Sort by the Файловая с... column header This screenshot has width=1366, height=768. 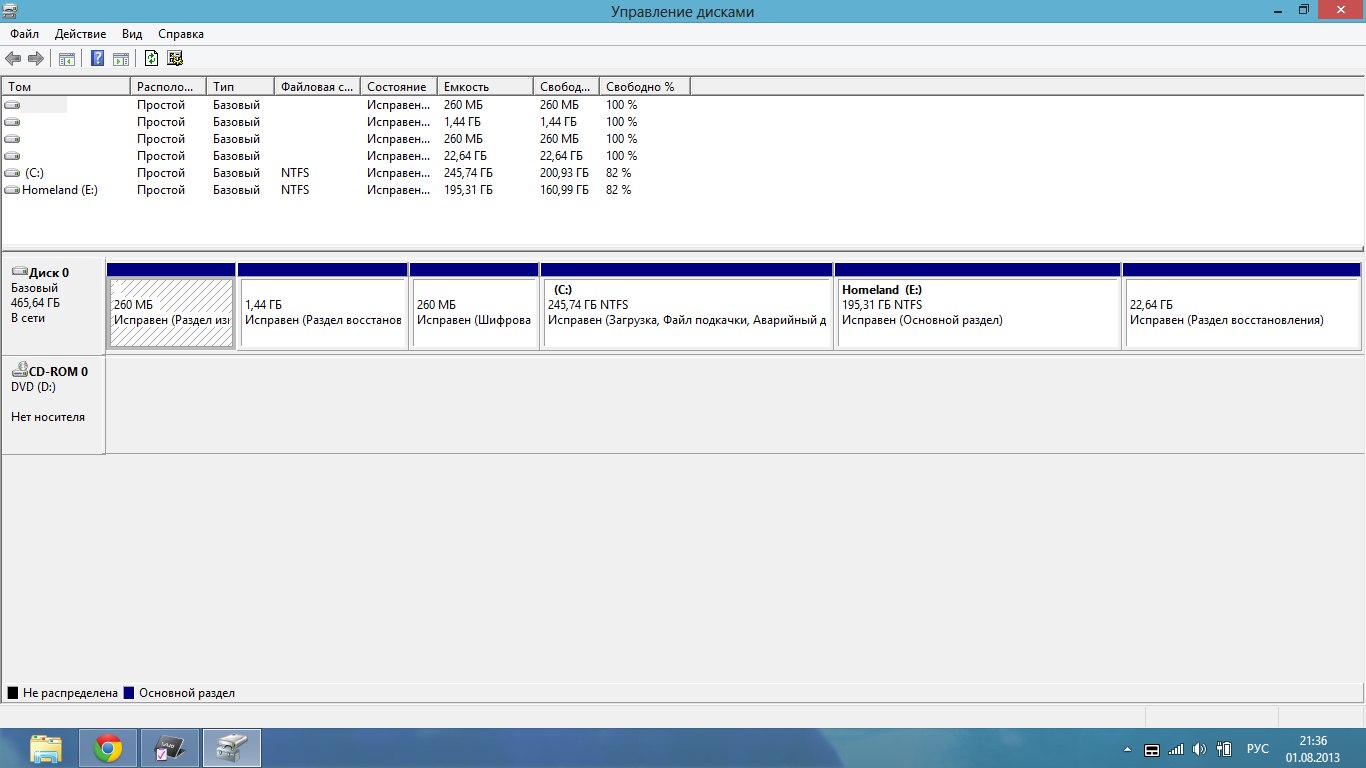click(x=317, y=87)
